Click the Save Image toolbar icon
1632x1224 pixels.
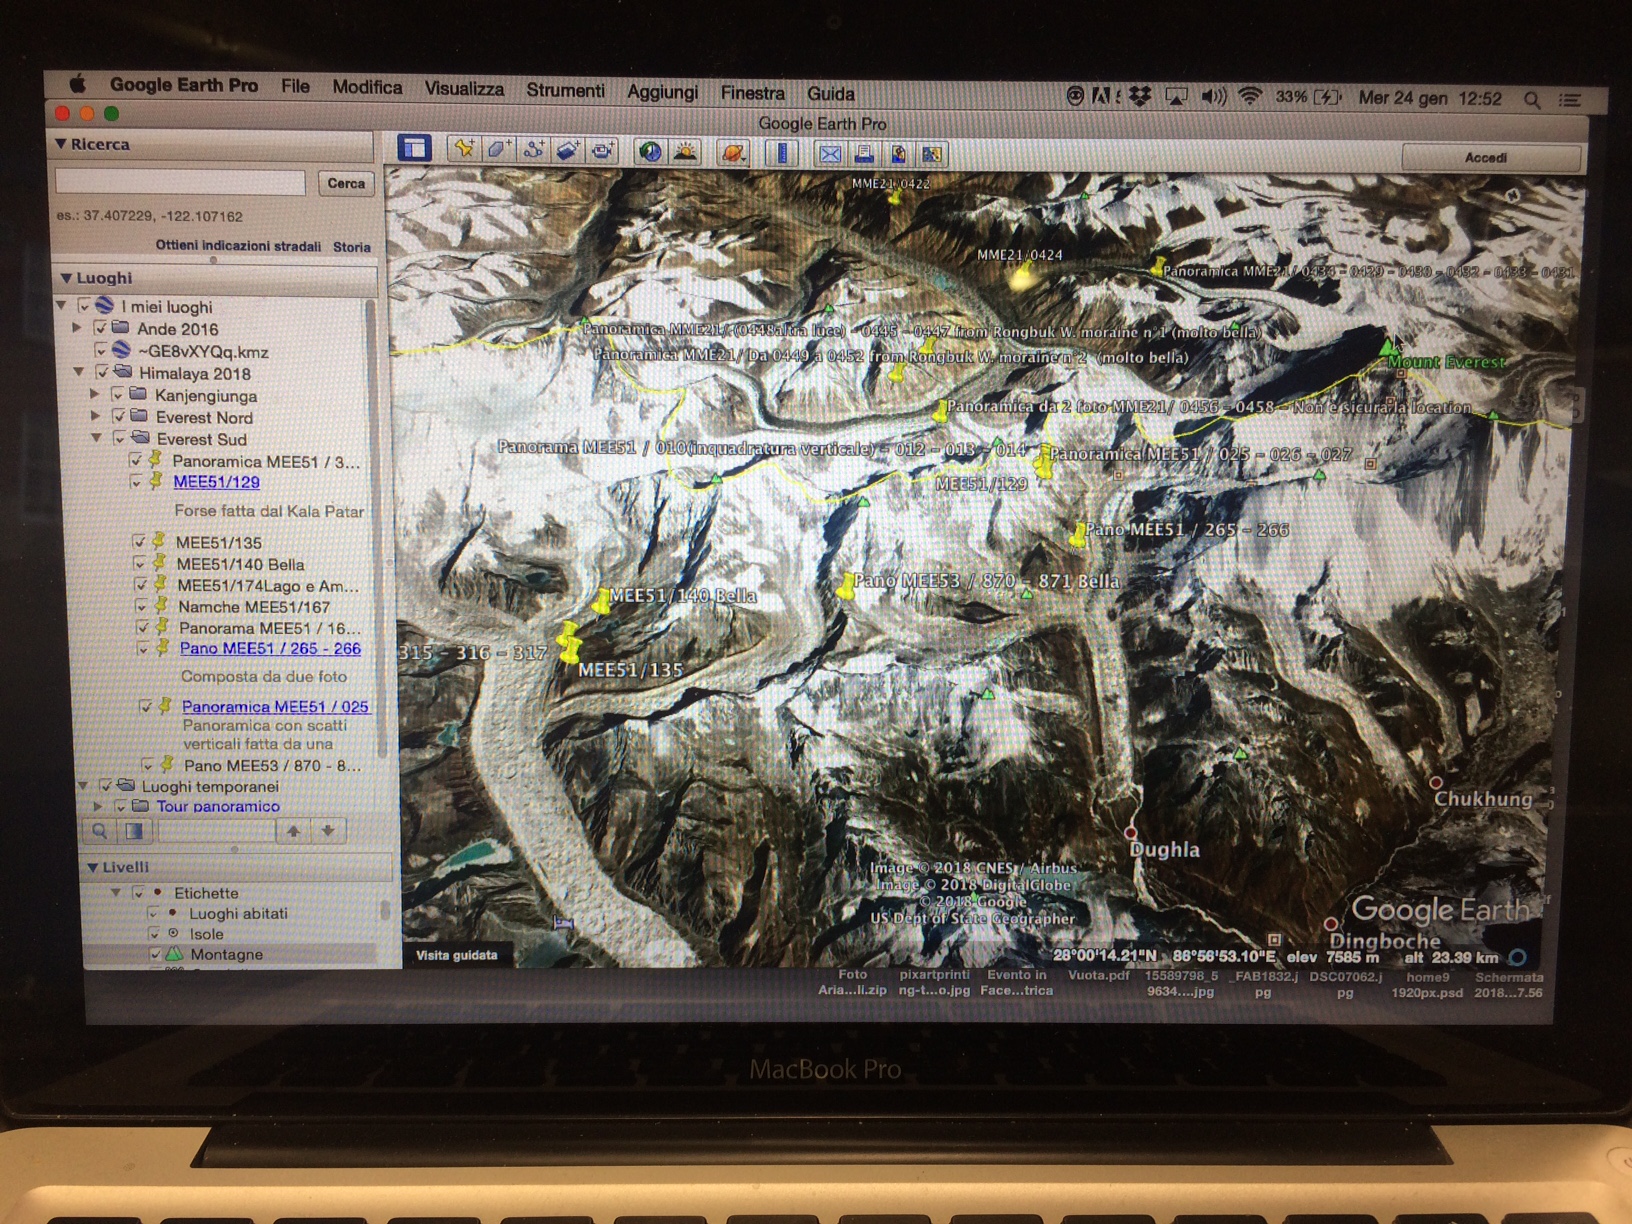coord(898,154)
